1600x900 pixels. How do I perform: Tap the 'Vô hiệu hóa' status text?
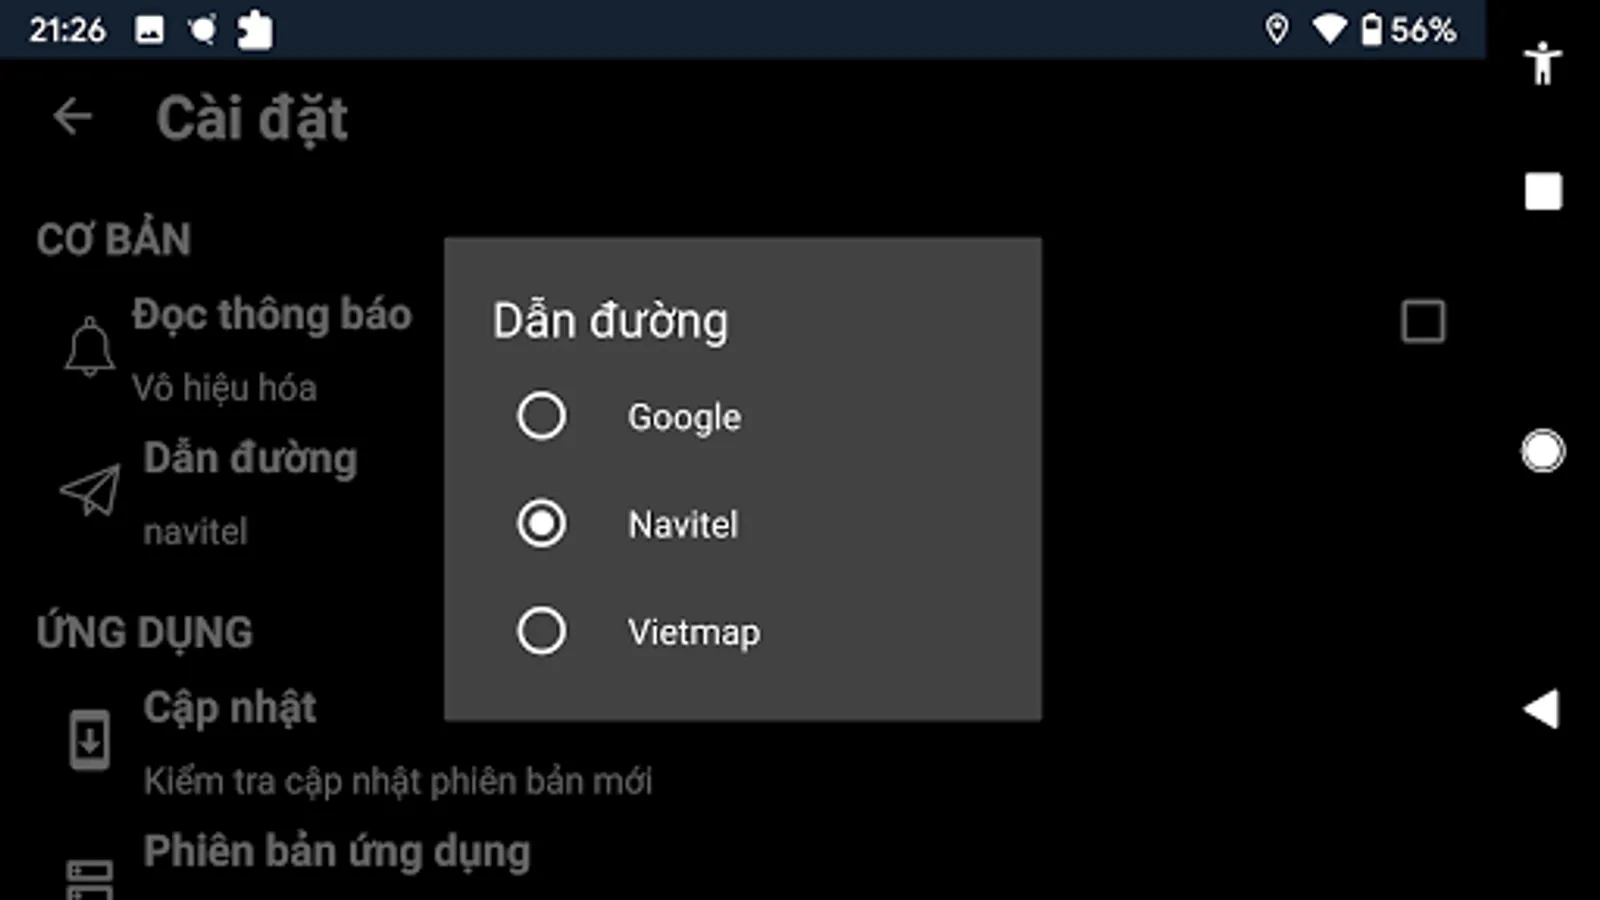point(224,388)
